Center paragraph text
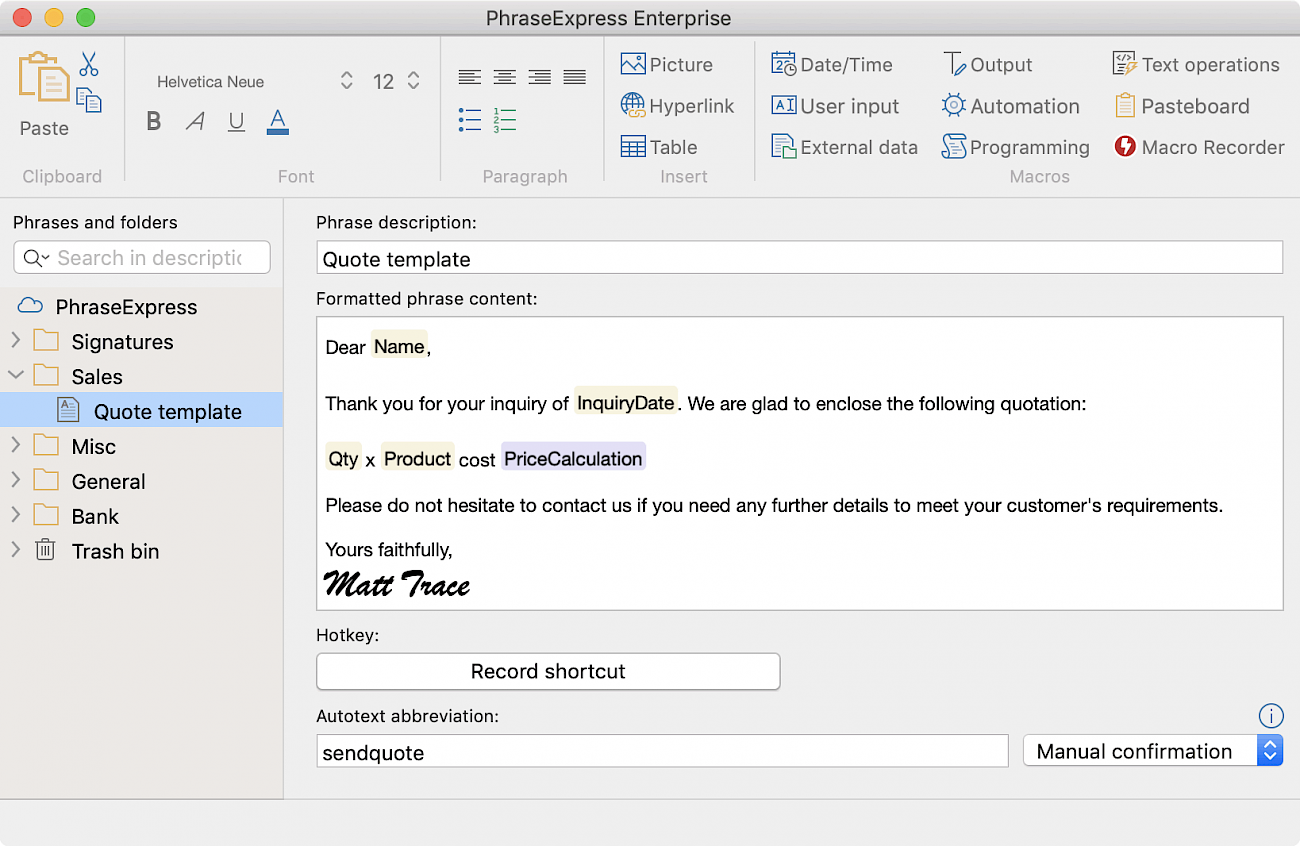The width and height of the screenshot is (1300, 846). click(x=504, y=77)
